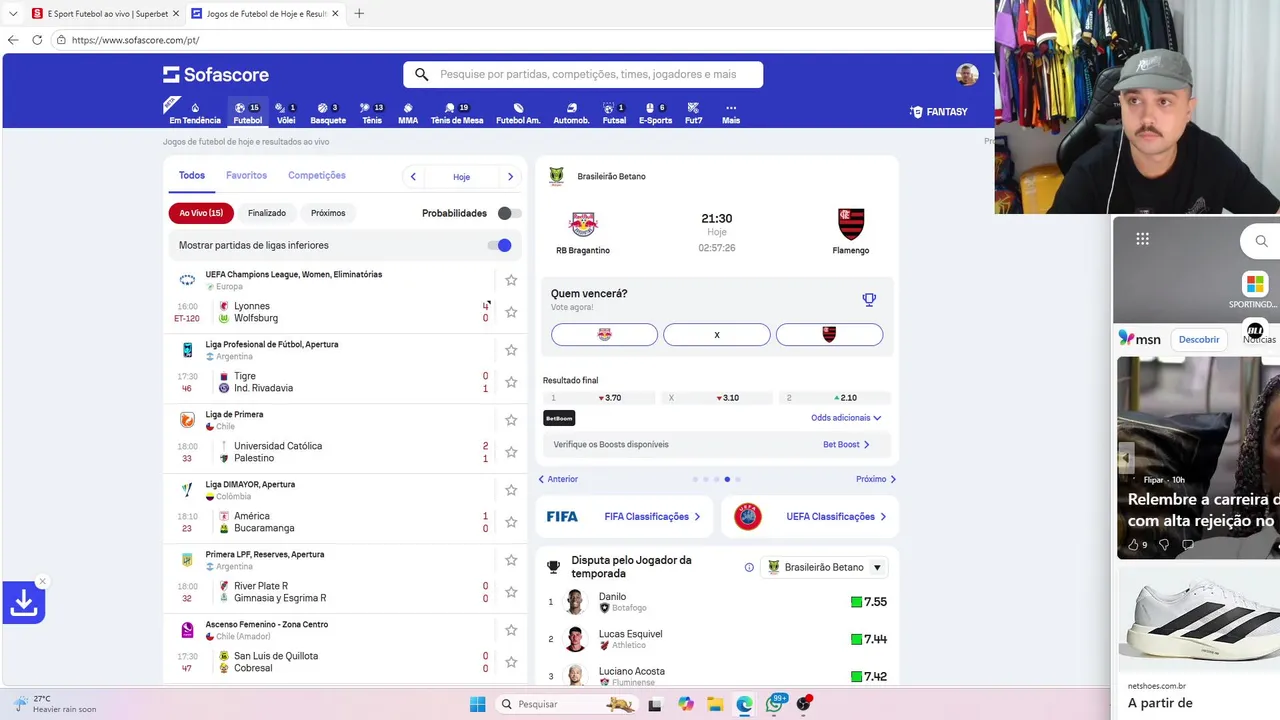The height and width of the screenshot is (720, 1280).
Task: Click the taskbar Pesquisar search box
Action: pyautogui.click(x=566, y=704)
